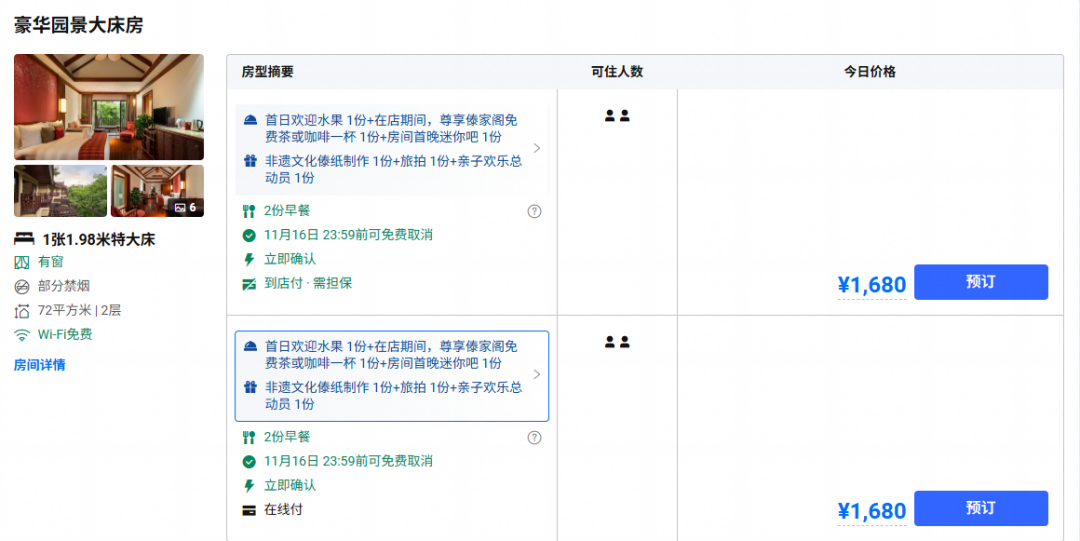Book the second ¥1,680 online-pay offer
Viewport: 1080px width, 541px height.
981,509
